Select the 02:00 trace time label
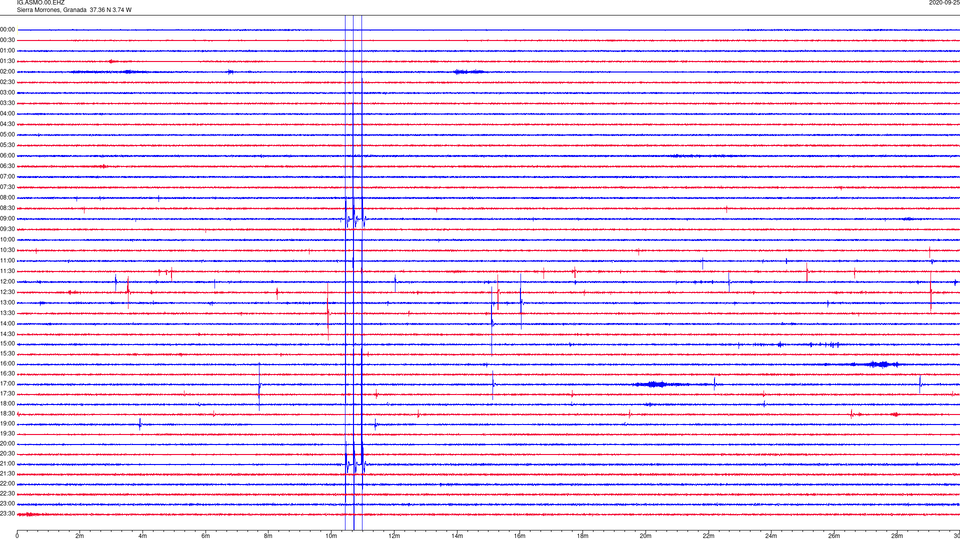The height and width of the screenshot is (540, 960). pyautogui.click(x=8, y=72)
